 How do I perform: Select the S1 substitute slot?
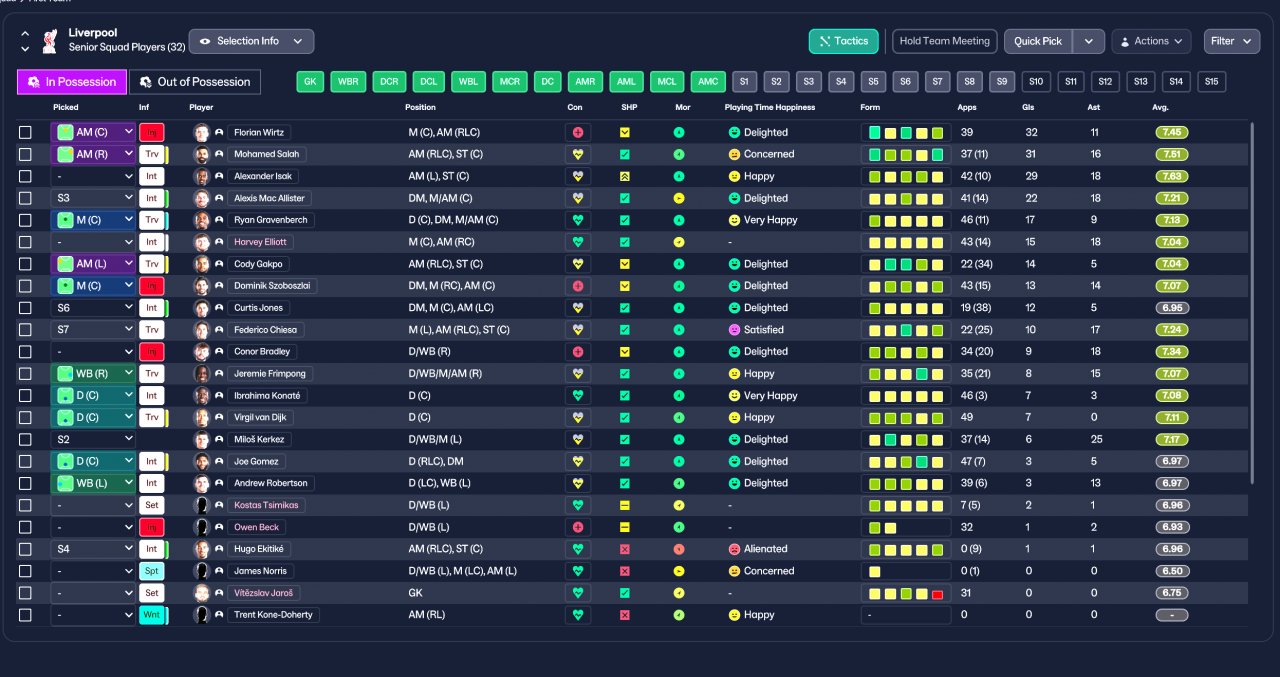tap(744, 82)
